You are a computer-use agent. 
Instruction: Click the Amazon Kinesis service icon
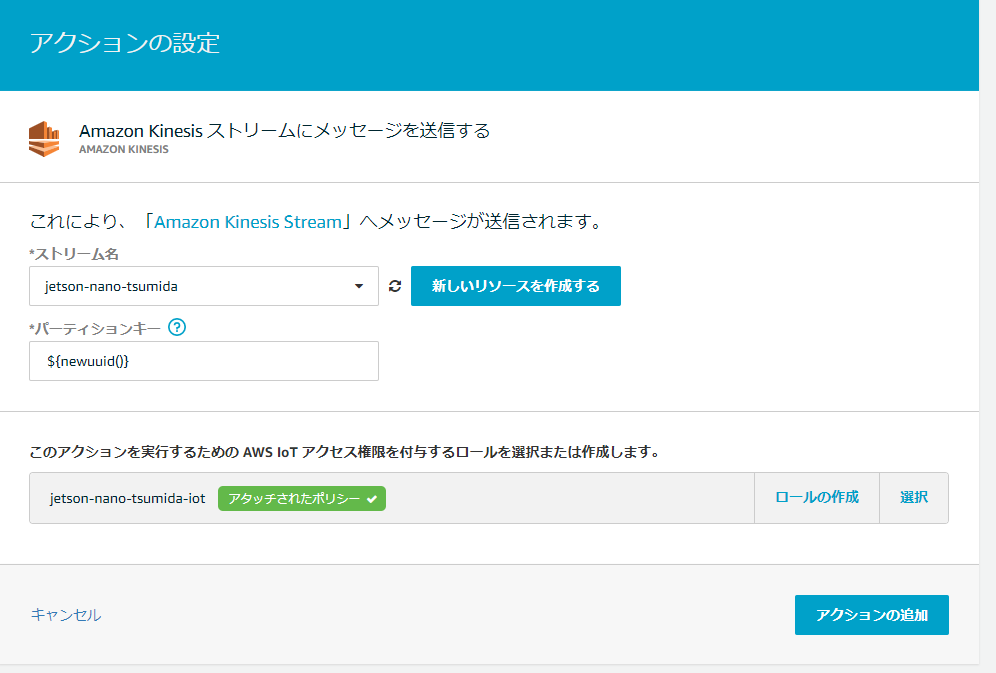(44, 138)
